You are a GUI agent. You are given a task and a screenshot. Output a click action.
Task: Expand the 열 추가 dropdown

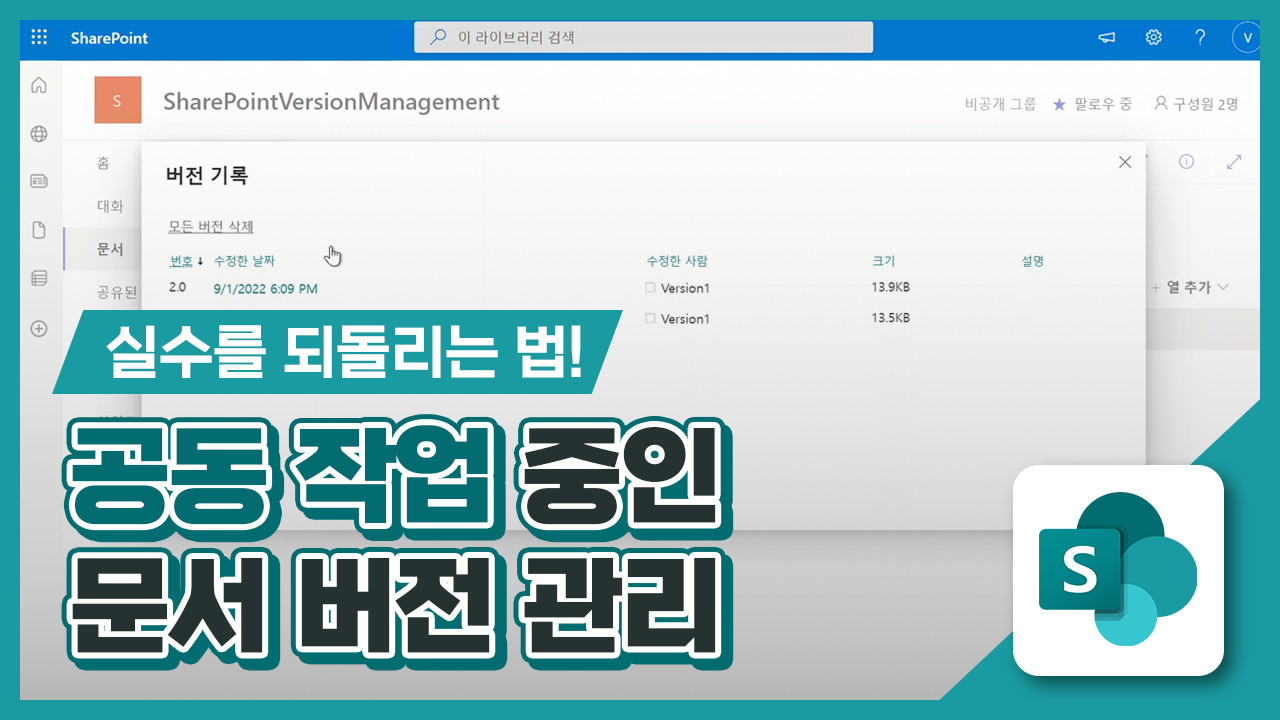click(x=1190, y=288)
